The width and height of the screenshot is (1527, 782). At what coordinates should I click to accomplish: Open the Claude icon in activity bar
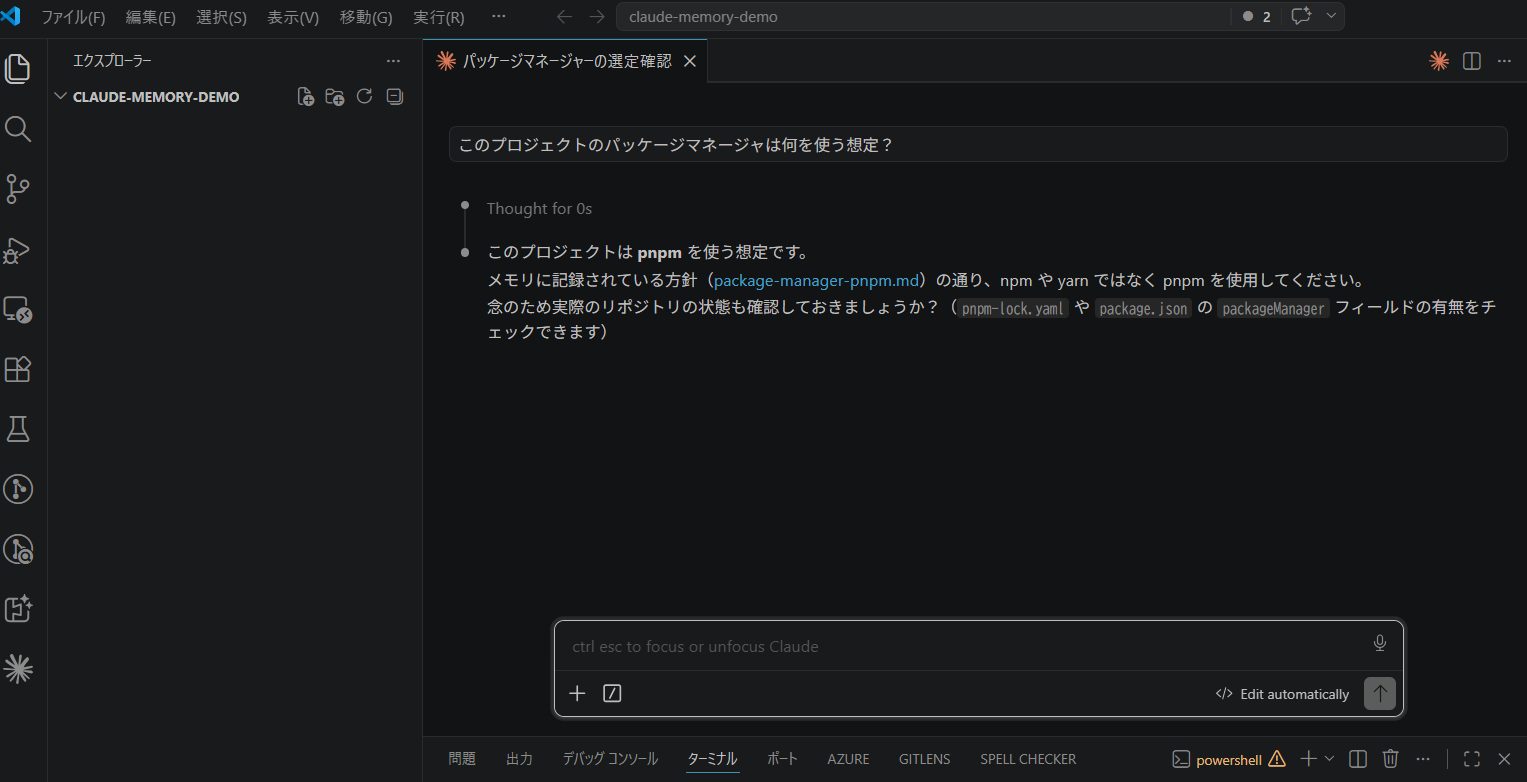(18, 669)
